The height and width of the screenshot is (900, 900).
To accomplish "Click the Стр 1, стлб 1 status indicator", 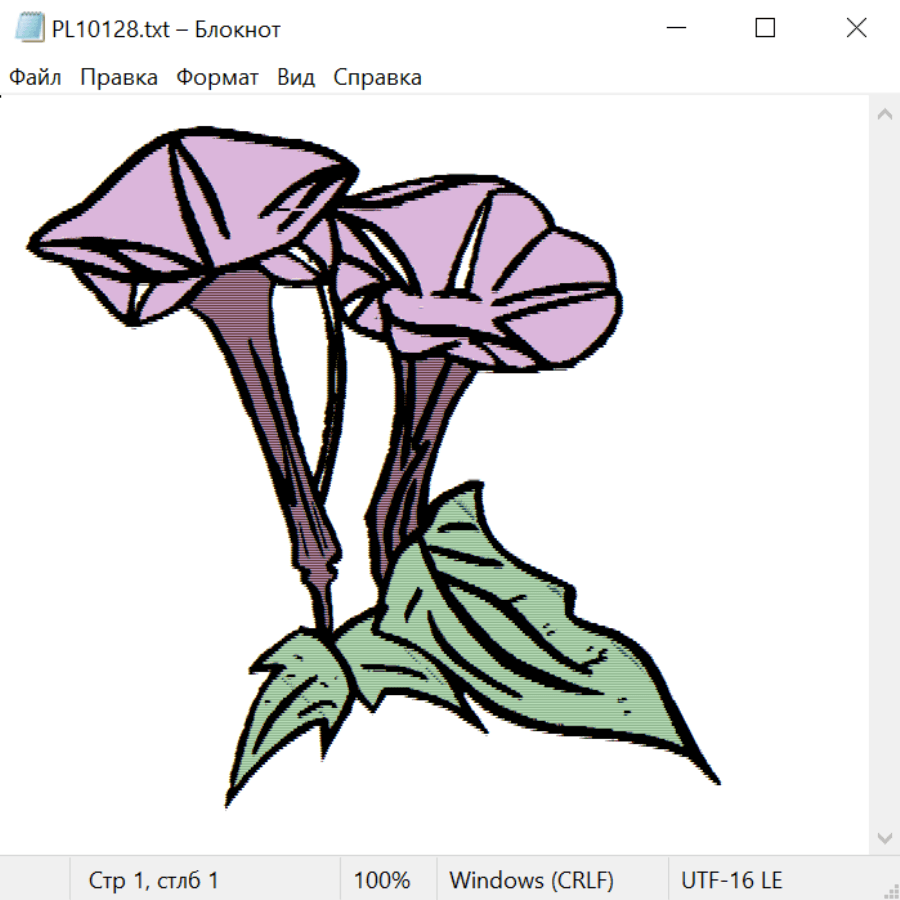I will pos(154,880).
